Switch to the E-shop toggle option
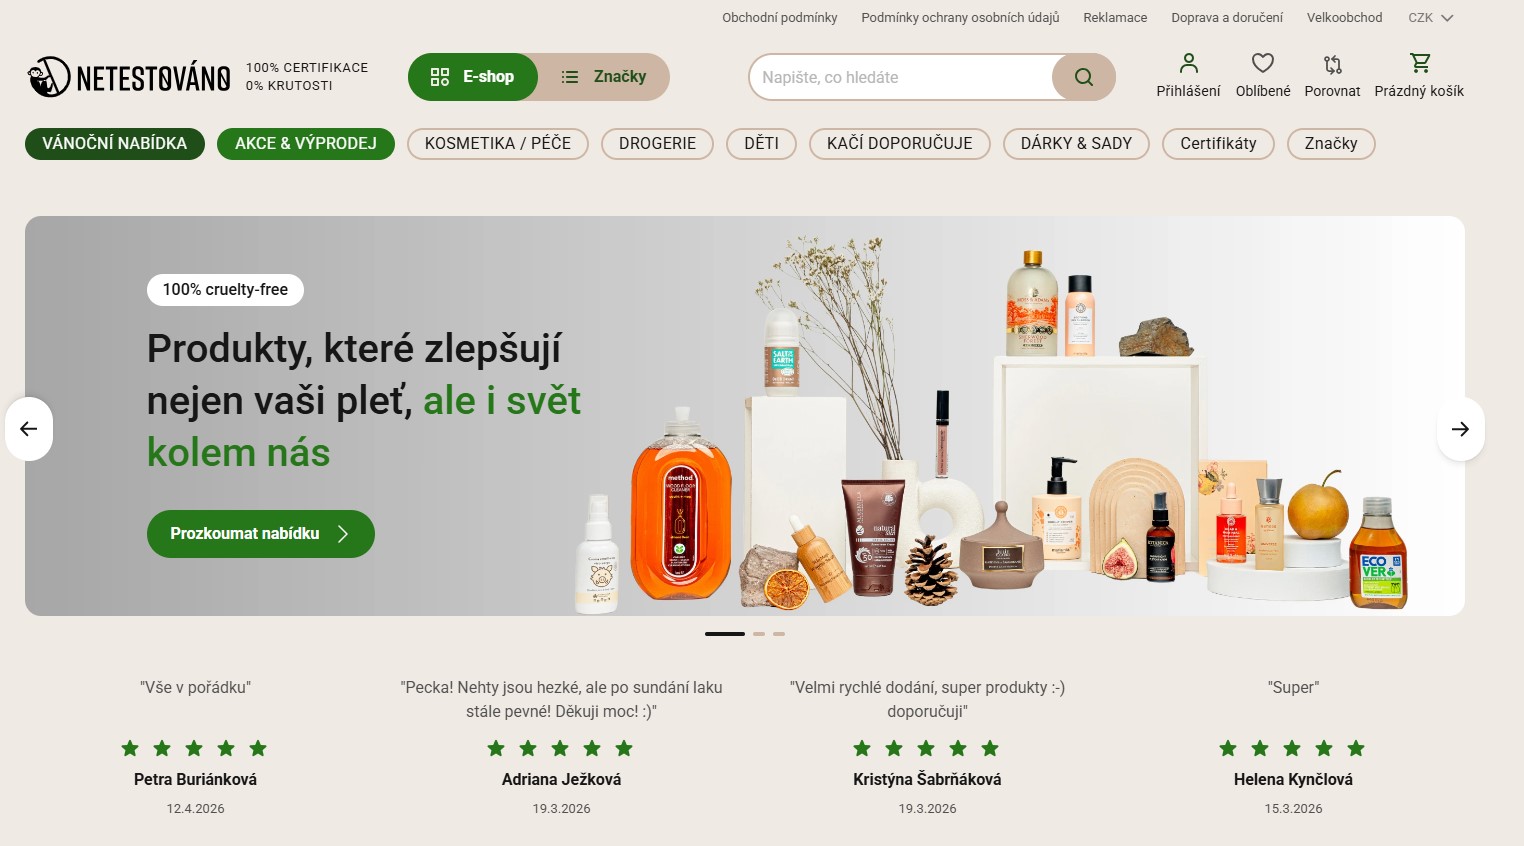The height and width of the screenshot is (846, 1524). point(473,77)
